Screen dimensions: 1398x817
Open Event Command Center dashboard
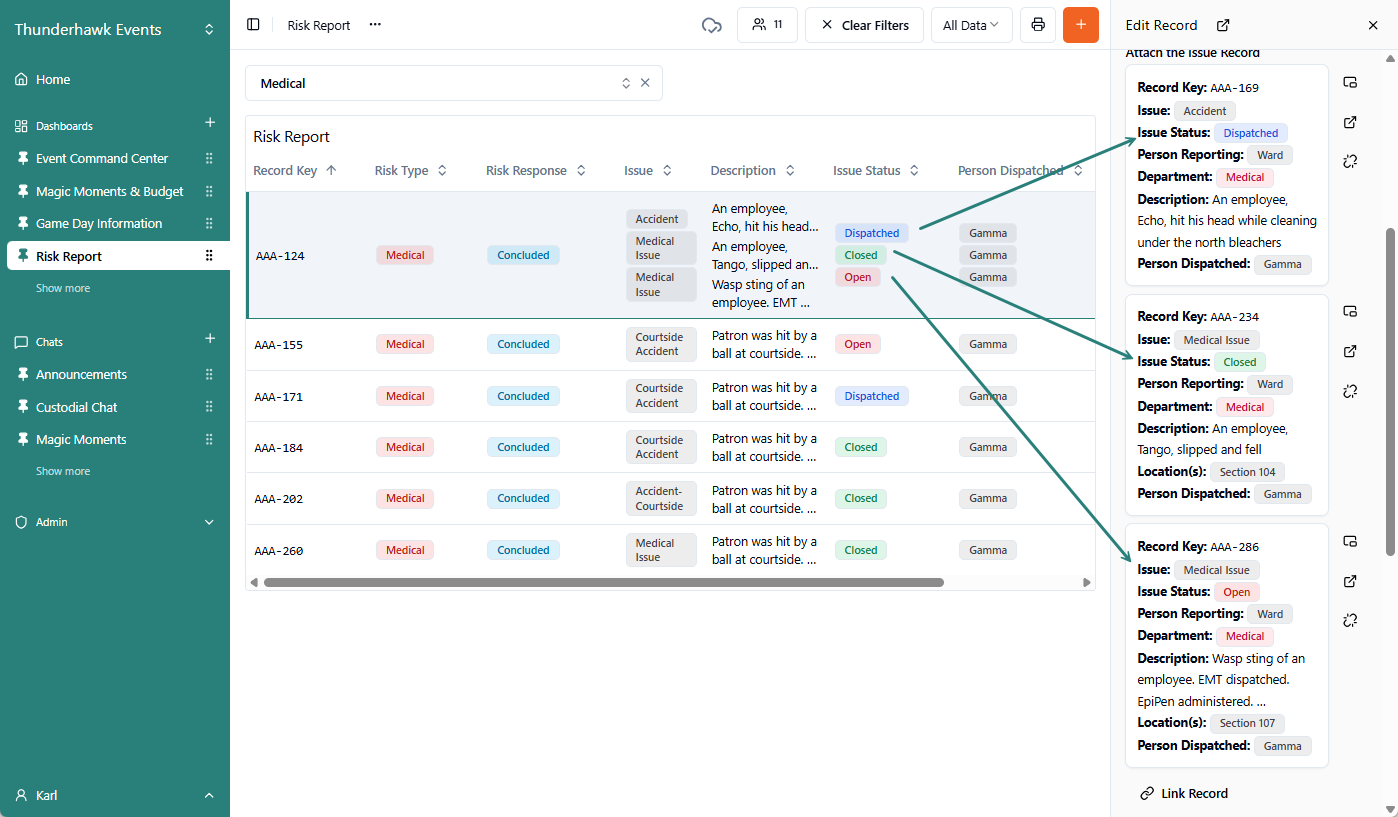pos(102,158)
